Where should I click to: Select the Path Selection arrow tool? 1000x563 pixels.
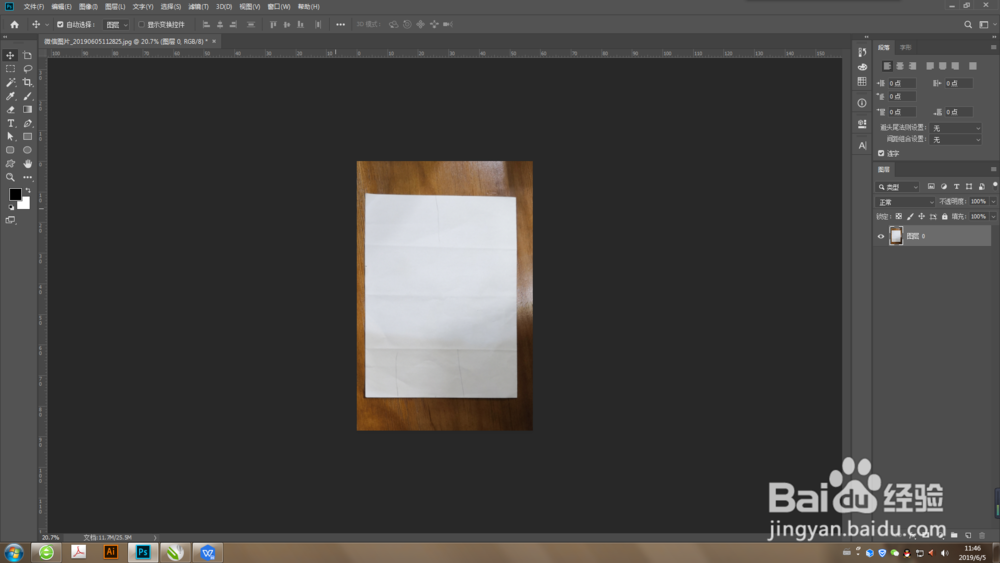pos(10,136)
